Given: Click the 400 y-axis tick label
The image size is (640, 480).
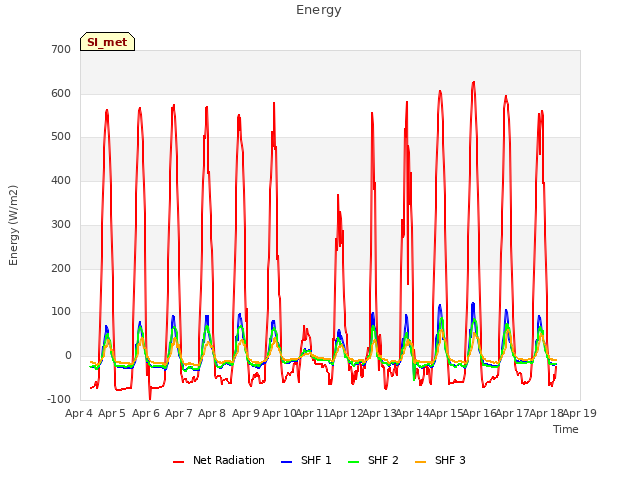Looking at the screenshot, I should click(x=61, y=181).
